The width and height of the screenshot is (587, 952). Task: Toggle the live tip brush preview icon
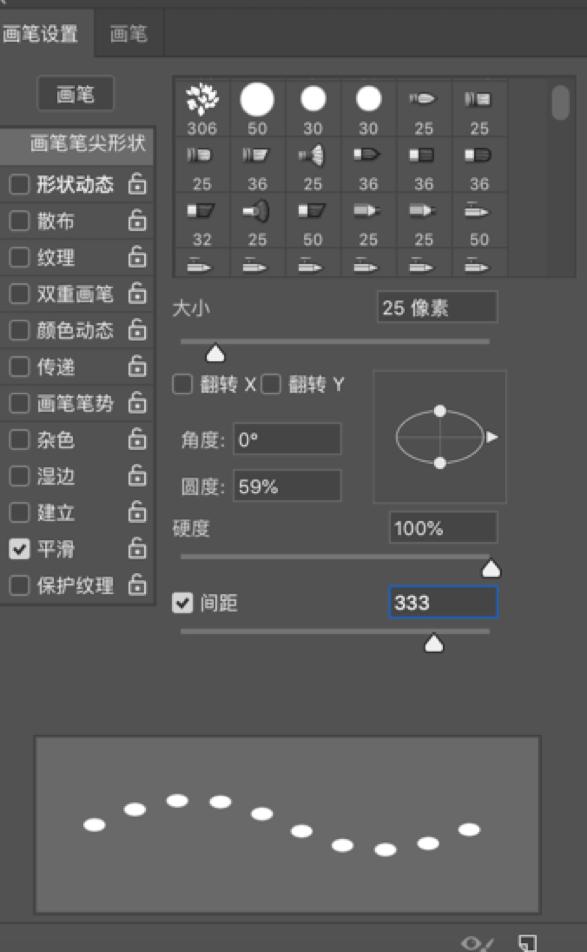[x=477, y=943]
